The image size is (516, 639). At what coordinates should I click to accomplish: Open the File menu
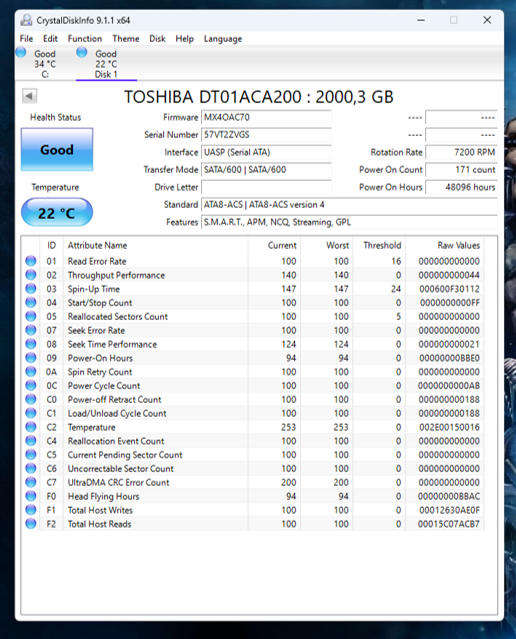pyautogui.click(x=26, y=39)
